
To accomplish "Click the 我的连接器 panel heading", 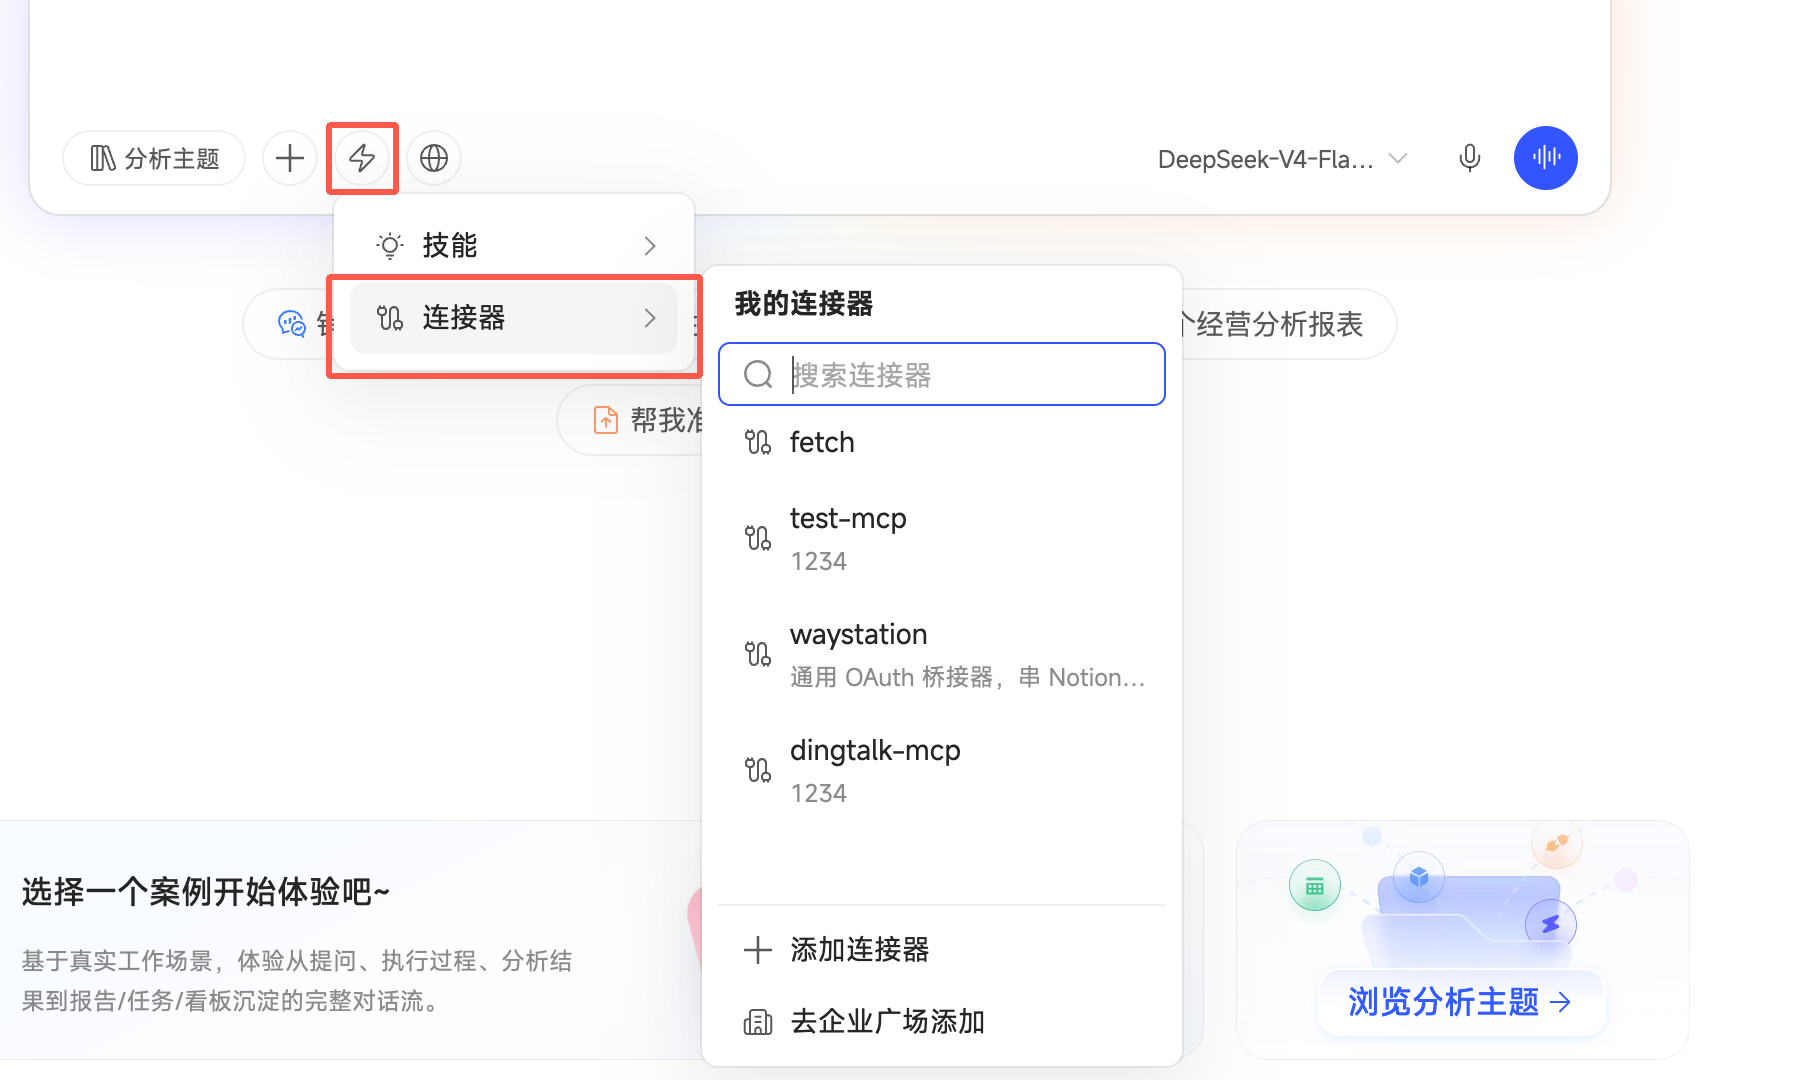I will click(x=804, y=303).
